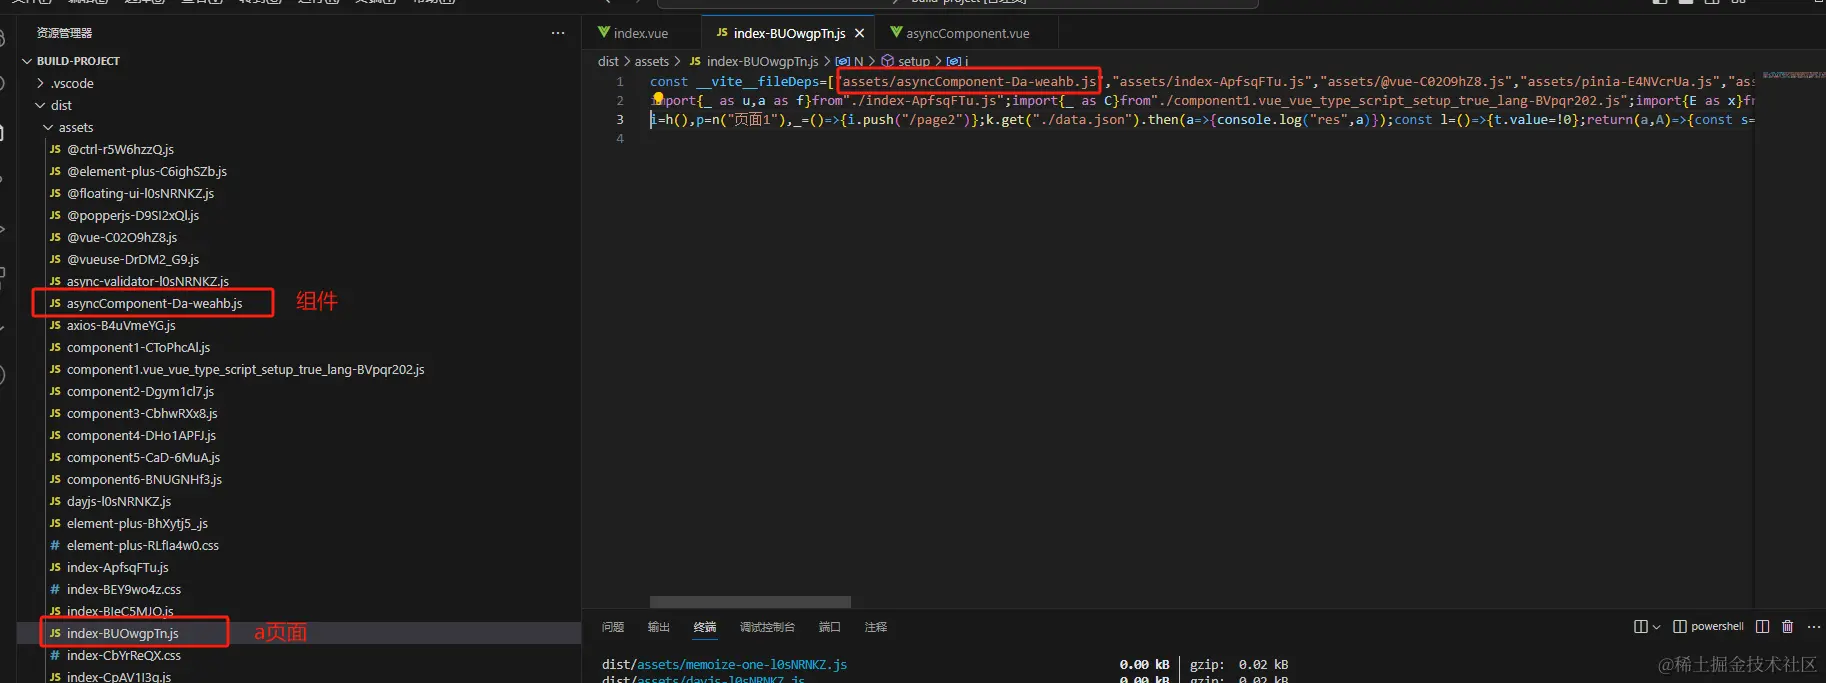Viewport: 1826px width, 683px height.
Task: Open @popperjs-D9SI2xQl.js file
Action: point(133,215)
